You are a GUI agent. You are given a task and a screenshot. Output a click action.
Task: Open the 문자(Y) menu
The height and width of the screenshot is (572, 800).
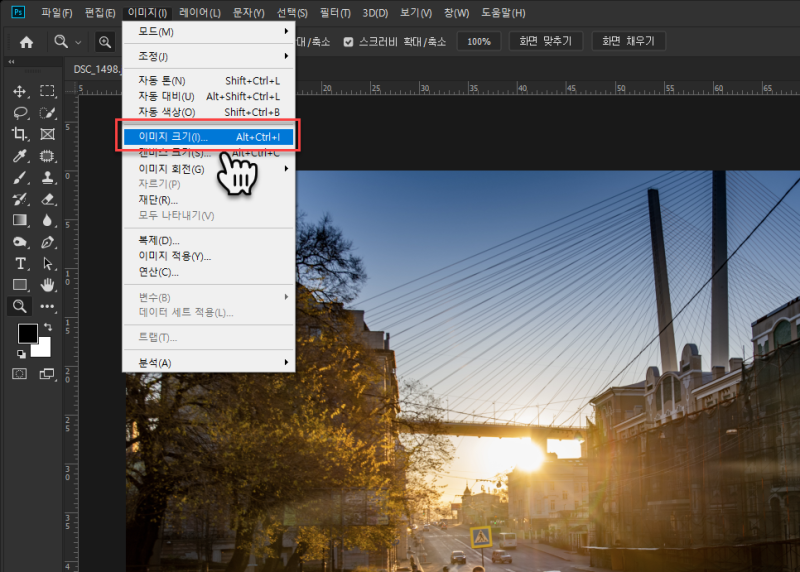pyautogui.click(x=248, y=13)
